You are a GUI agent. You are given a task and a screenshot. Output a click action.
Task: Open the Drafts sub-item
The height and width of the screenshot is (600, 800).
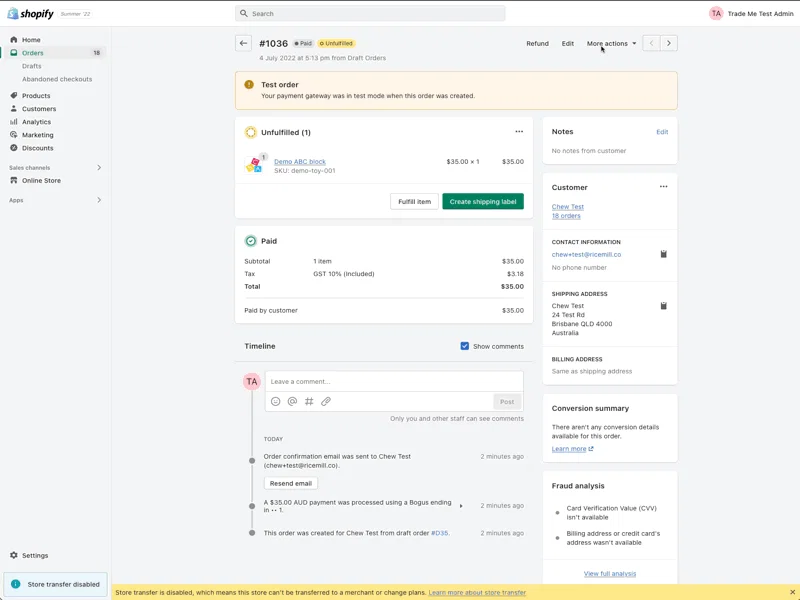pos(32,66)
